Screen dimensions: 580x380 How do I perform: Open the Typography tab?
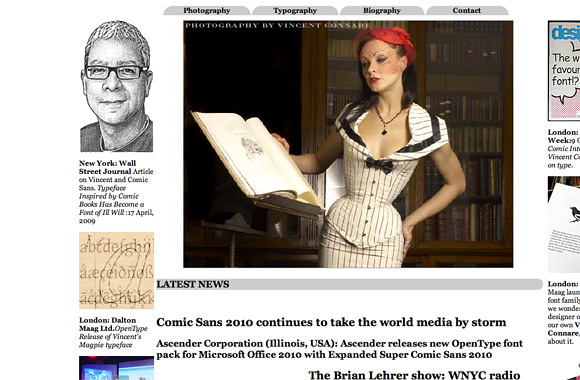tap(295, 11)
